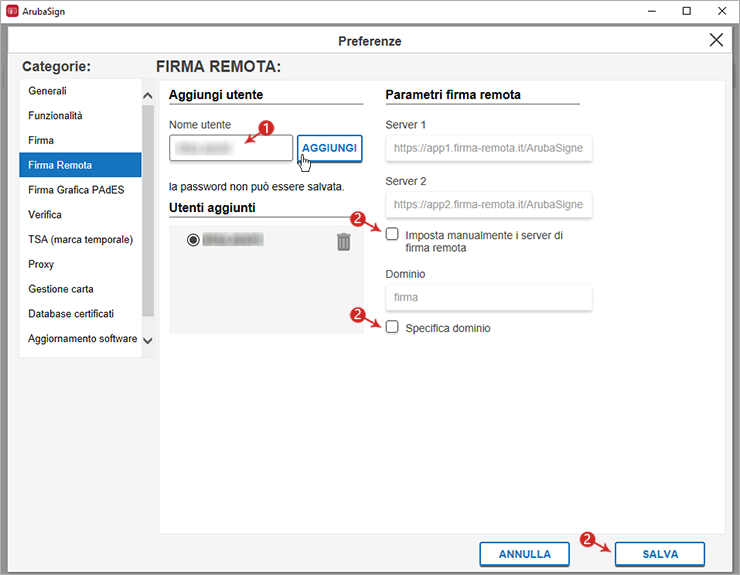Select the added user radio button
740x575 pixels.
[193, 240]
